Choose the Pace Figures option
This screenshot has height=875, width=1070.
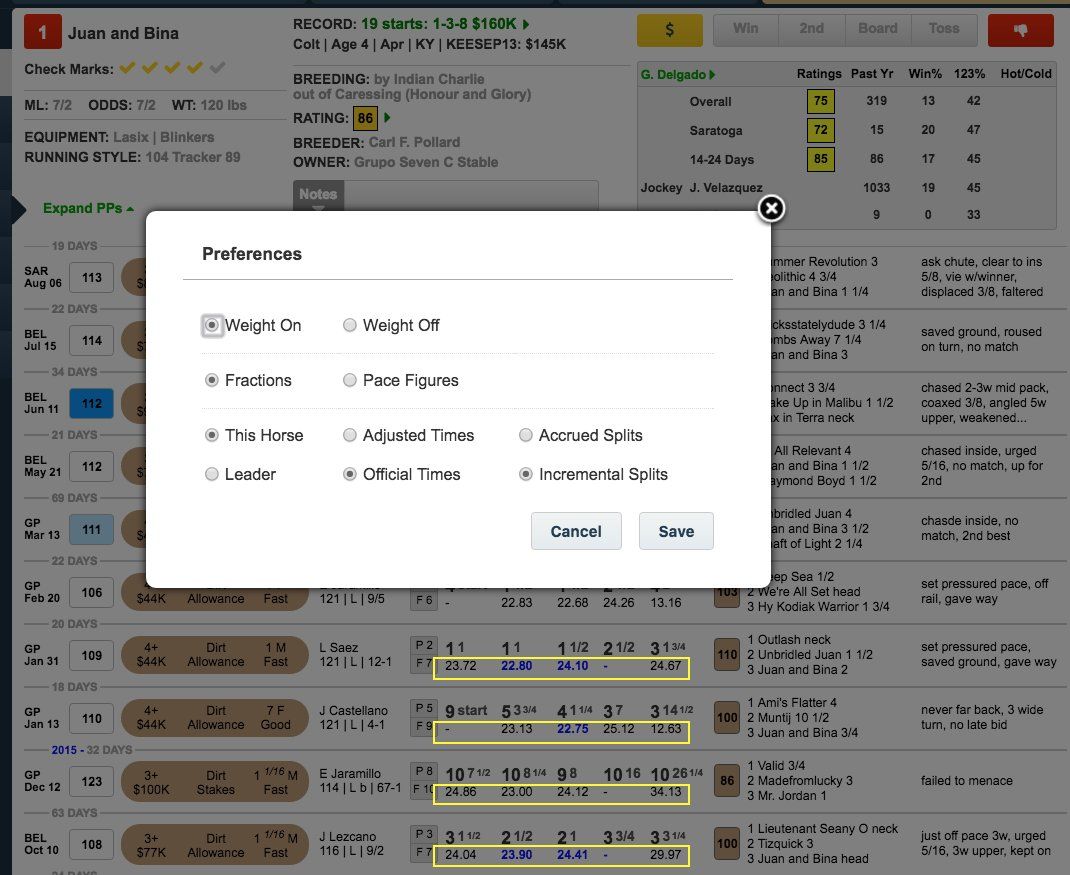pos(350,381)
